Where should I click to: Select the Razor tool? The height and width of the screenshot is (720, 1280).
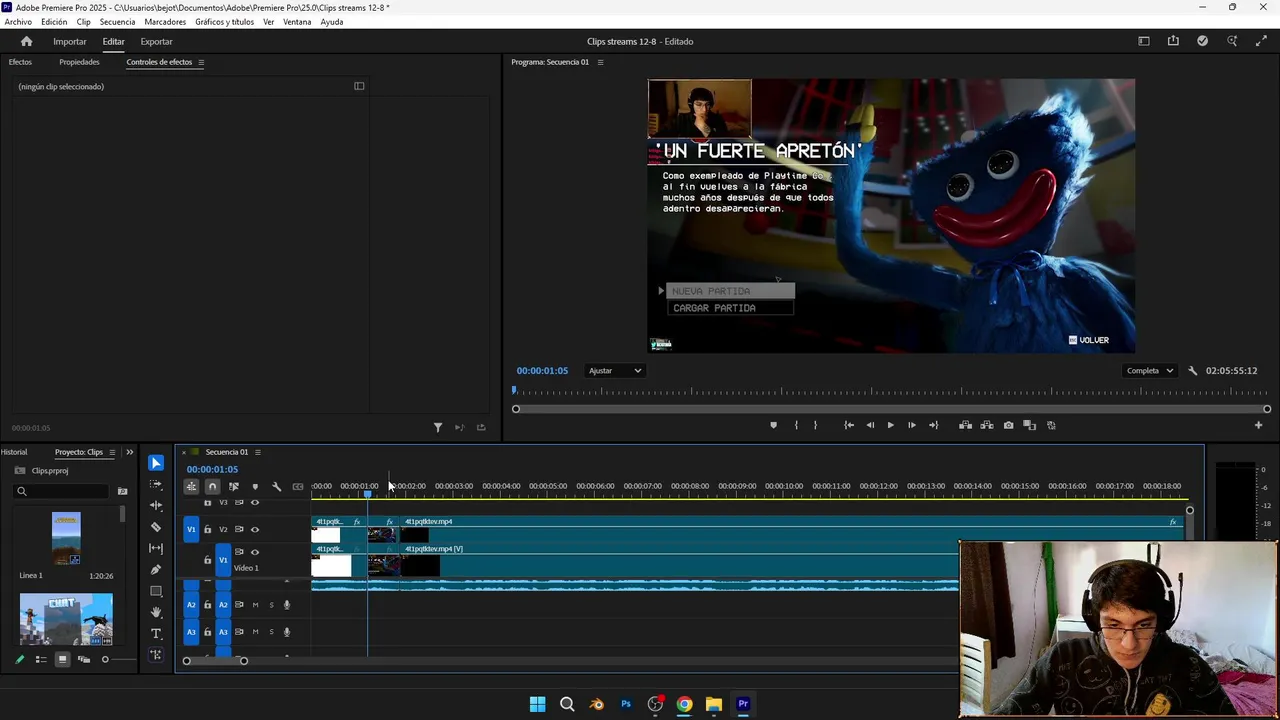pos(156,527)
